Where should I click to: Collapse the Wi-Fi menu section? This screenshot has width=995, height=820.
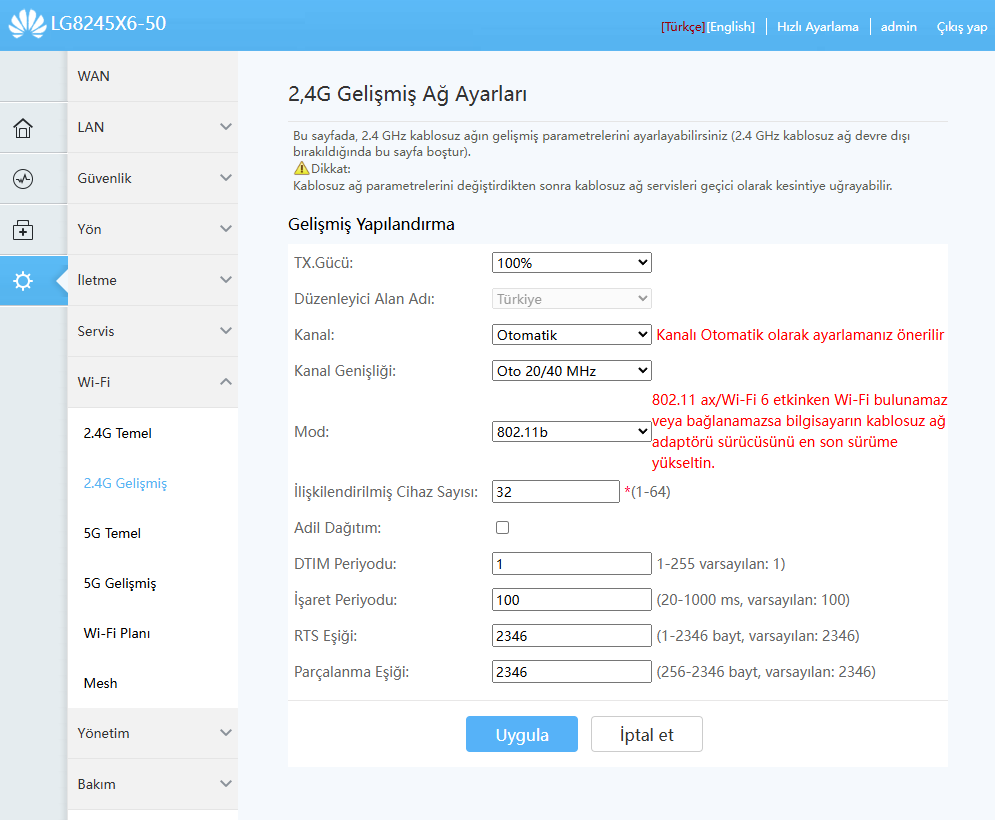point(153,382)
